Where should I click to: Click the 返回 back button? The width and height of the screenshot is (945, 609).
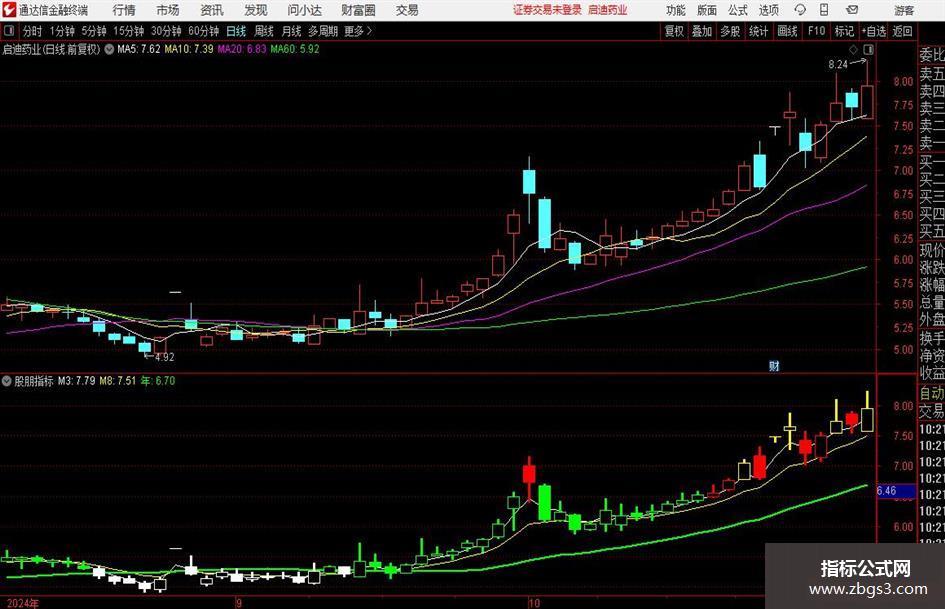pyautogui.click(x=902, y=31)
